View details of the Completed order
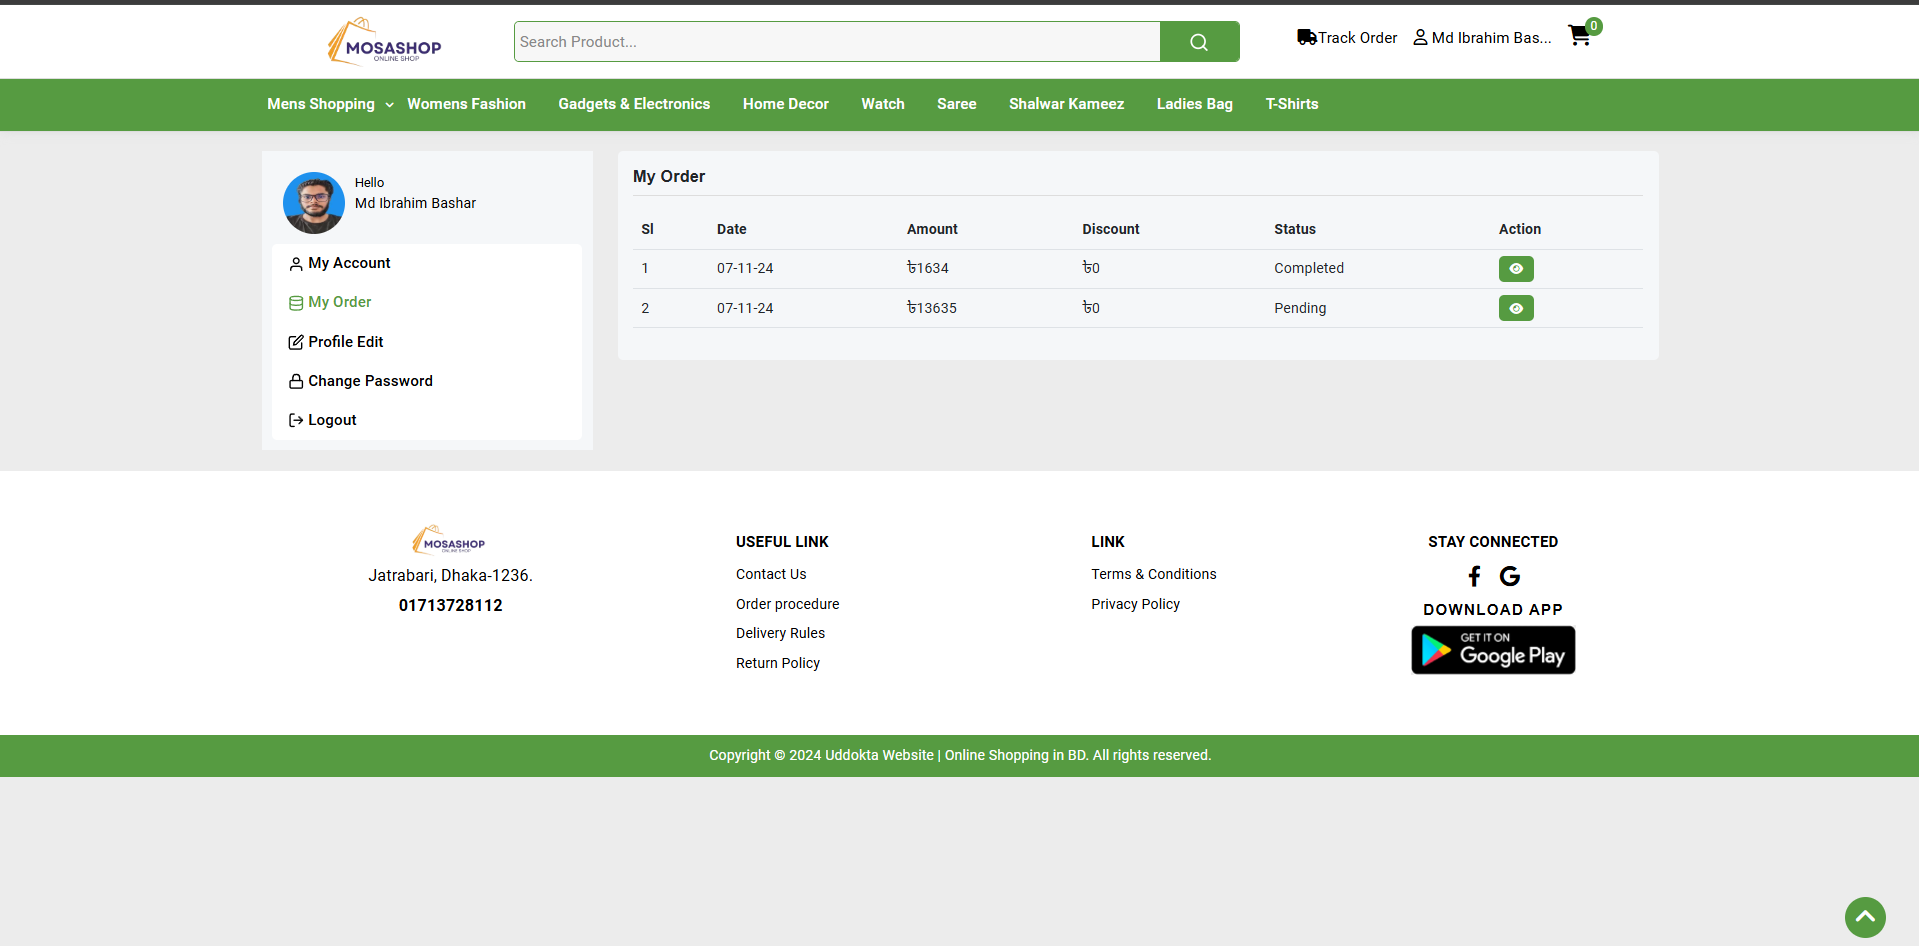 [x=1516, y=269]
